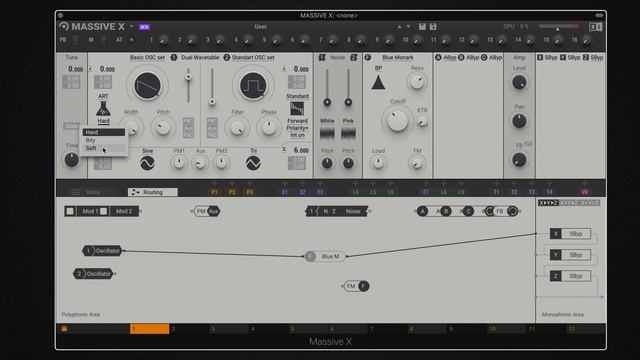The height and width of the screenshot is (360, 640).
Task: Click the BP filter type triangle icon
Action: pos(378,82)
